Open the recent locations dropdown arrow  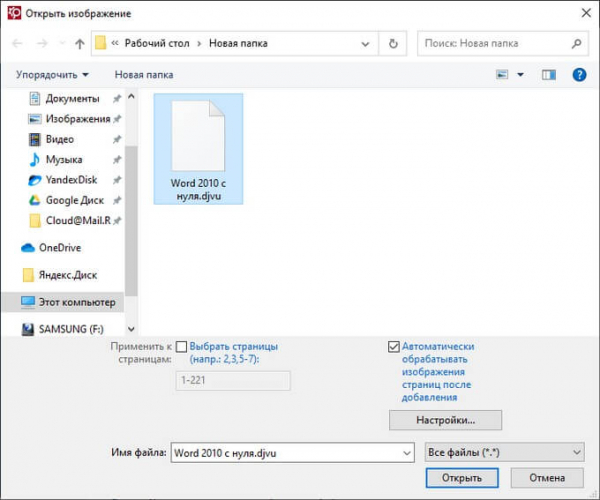[62, 44]
